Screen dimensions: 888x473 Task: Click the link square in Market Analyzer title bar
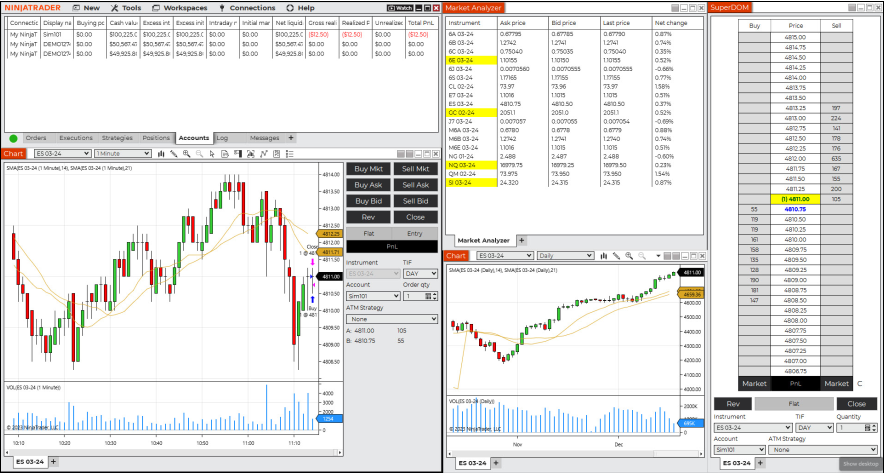tap(675, 8)
